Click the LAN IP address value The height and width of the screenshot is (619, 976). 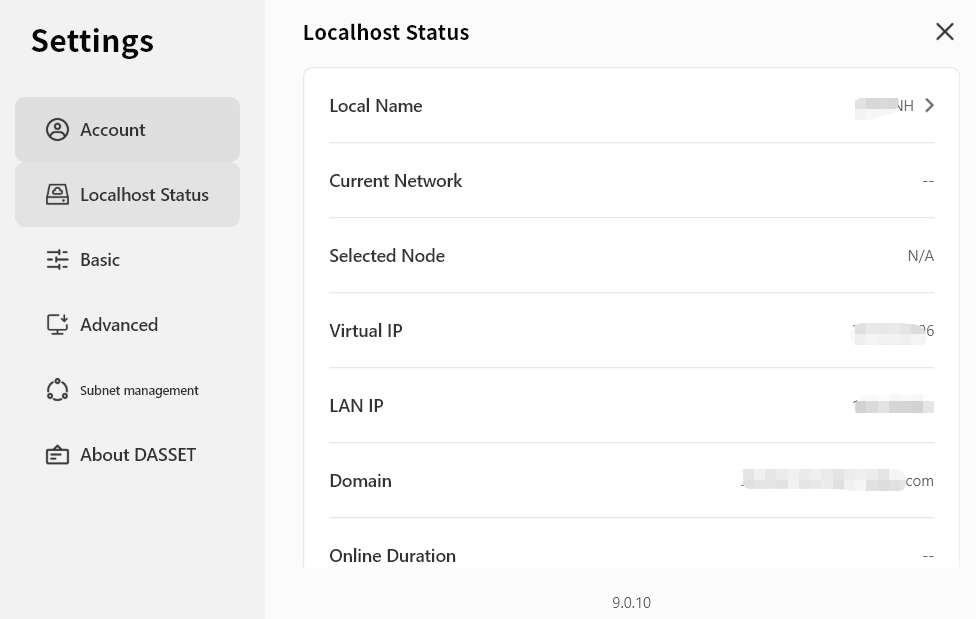893,406
